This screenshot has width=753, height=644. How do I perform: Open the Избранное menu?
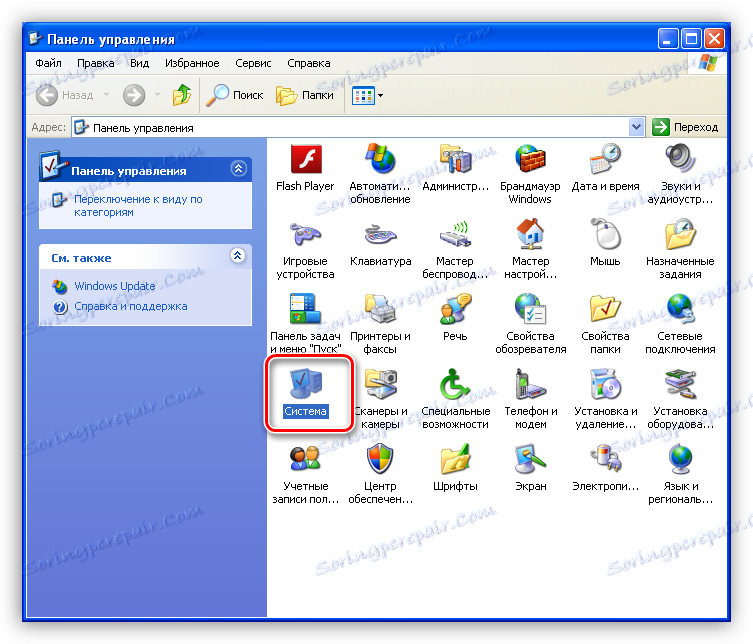click(x=192, y=63)
